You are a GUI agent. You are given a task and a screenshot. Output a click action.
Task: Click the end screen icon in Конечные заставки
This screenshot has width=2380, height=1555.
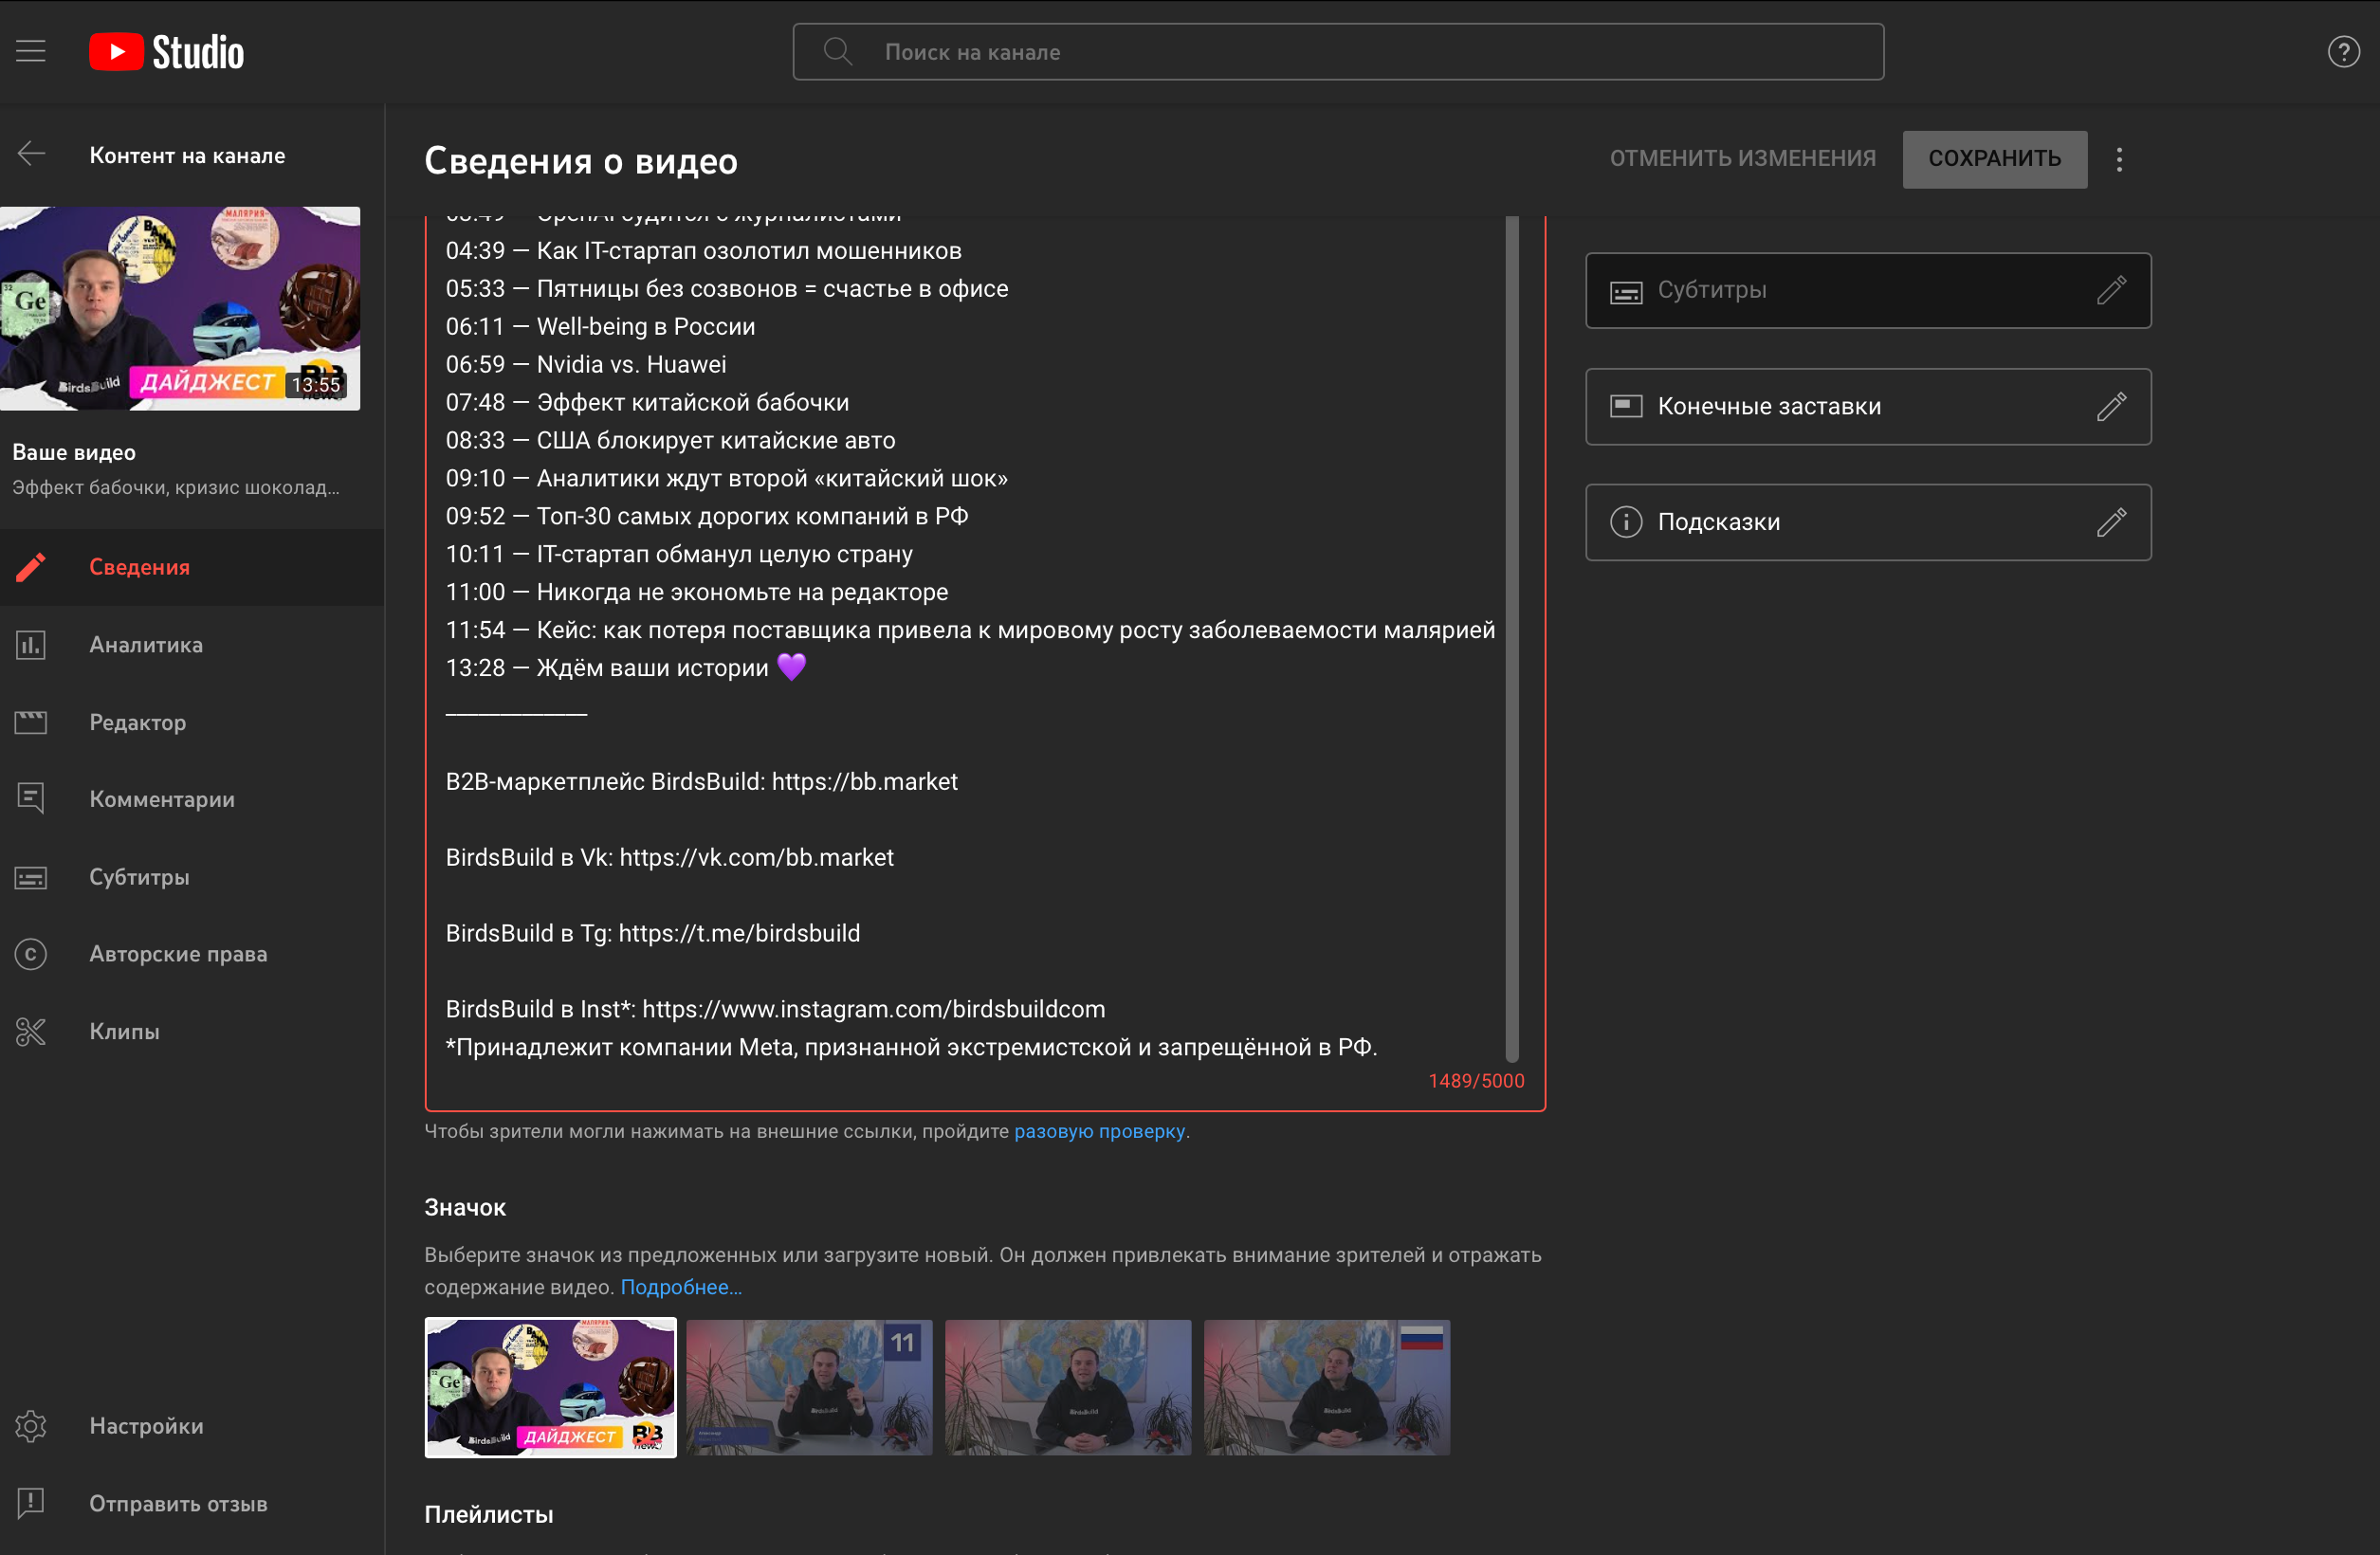(1626, 406)
